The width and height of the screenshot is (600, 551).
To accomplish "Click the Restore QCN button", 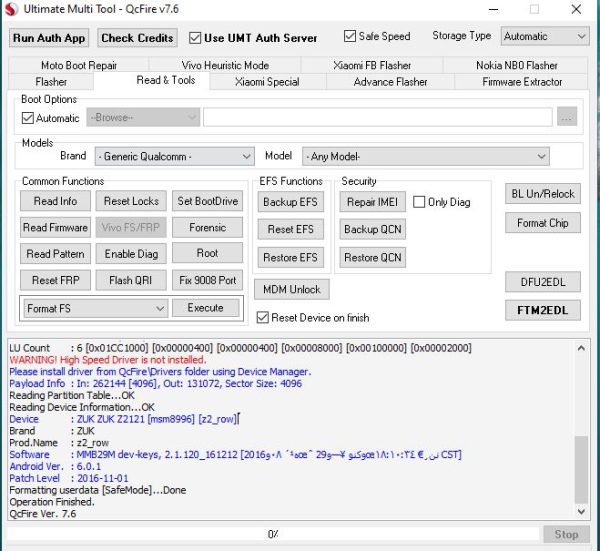I will coord(372,258).
